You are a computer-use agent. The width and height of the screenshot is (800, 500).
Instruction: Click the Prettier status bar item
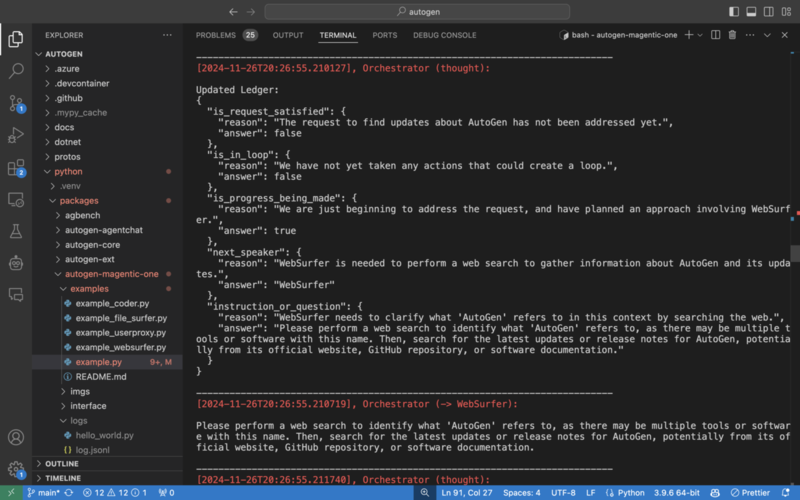[x=750, y=492]
